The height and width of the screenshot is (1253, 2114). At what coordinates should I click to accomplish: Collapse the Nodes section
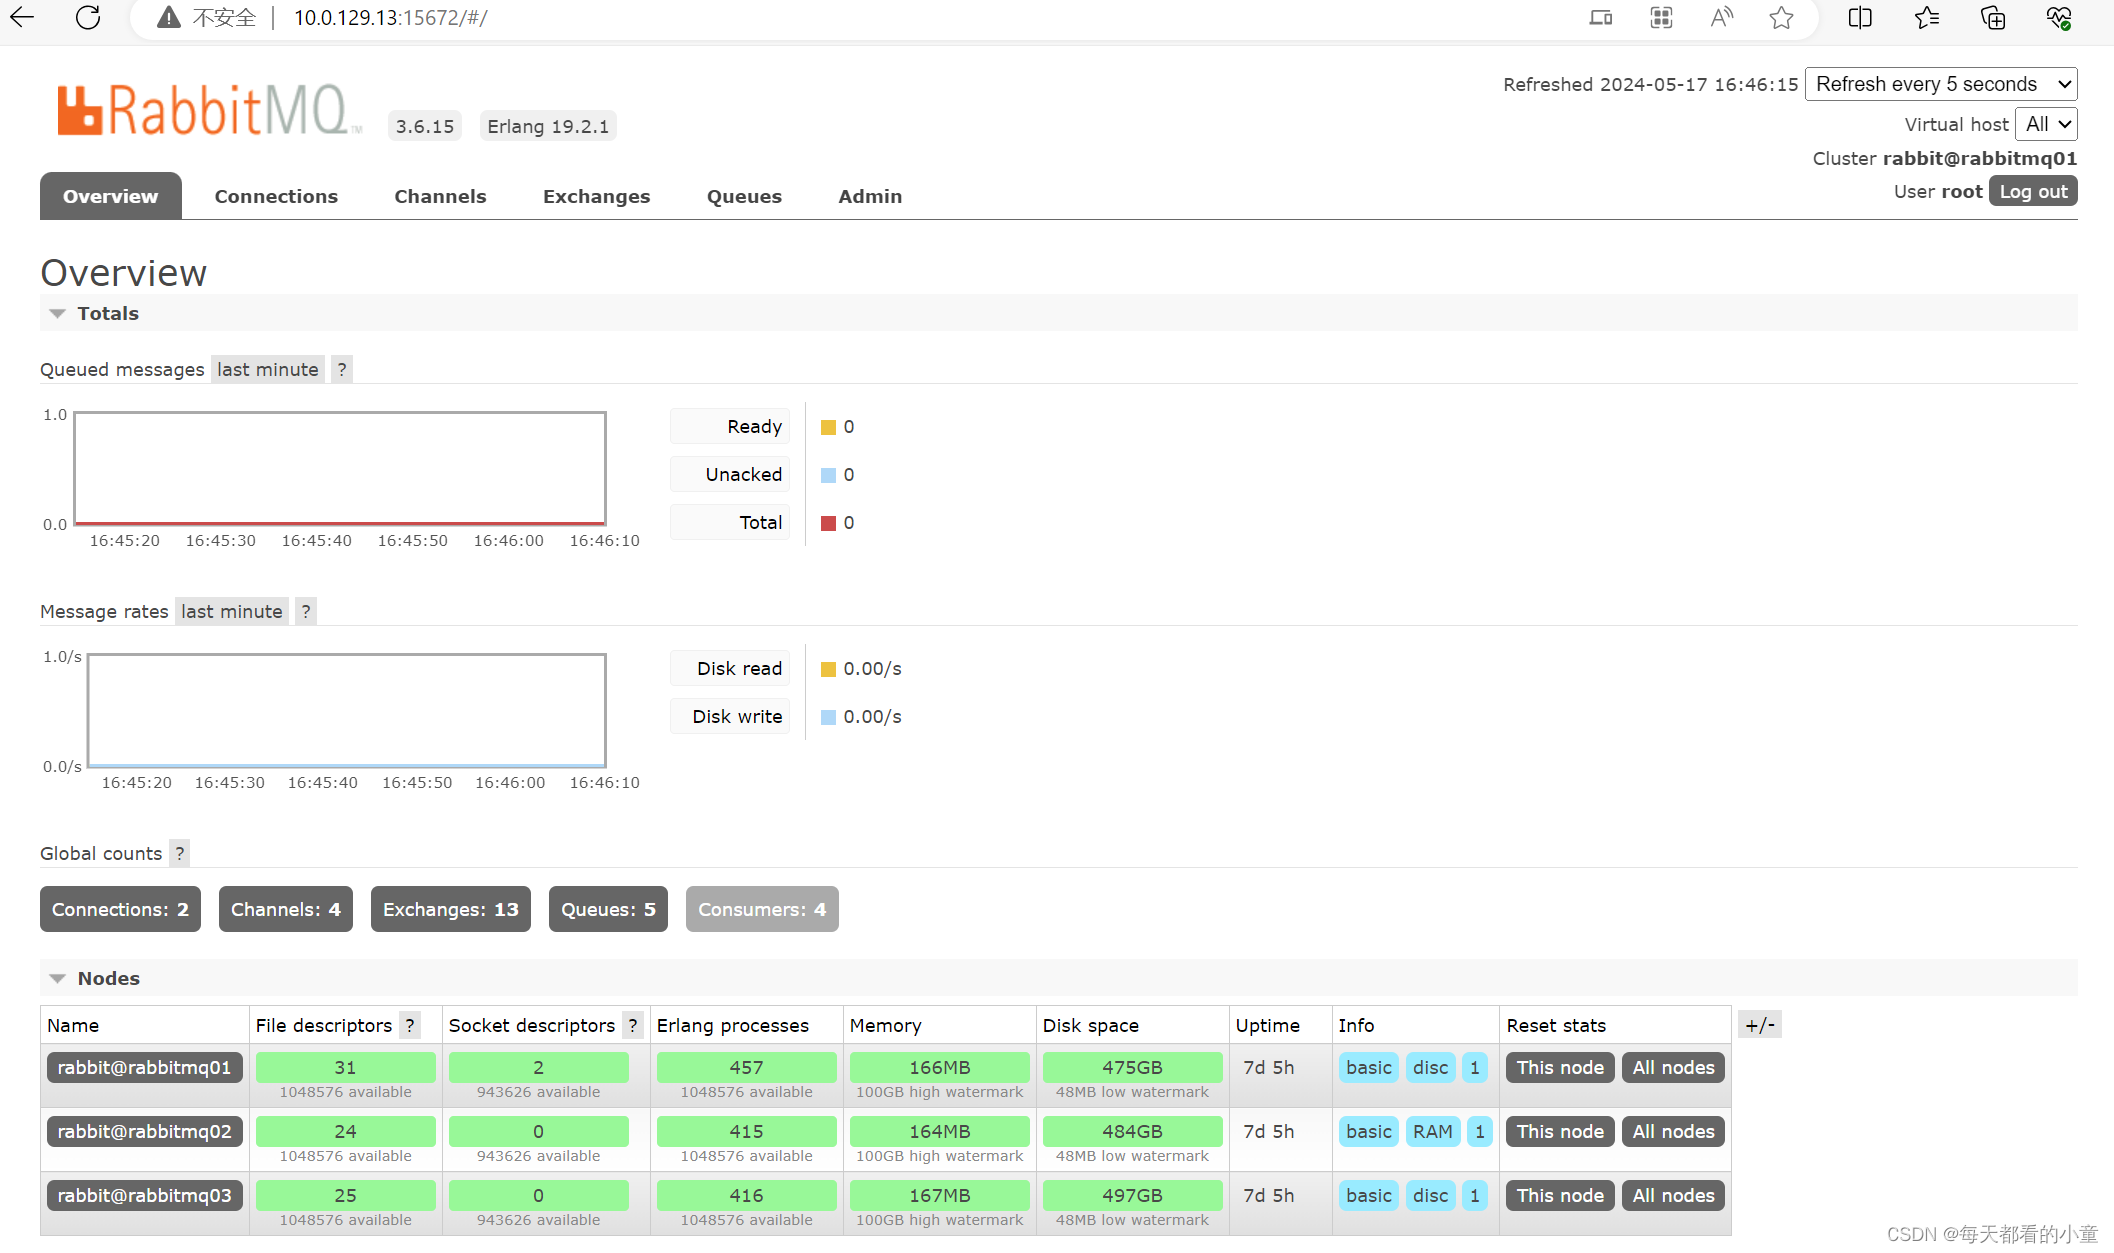57,978
